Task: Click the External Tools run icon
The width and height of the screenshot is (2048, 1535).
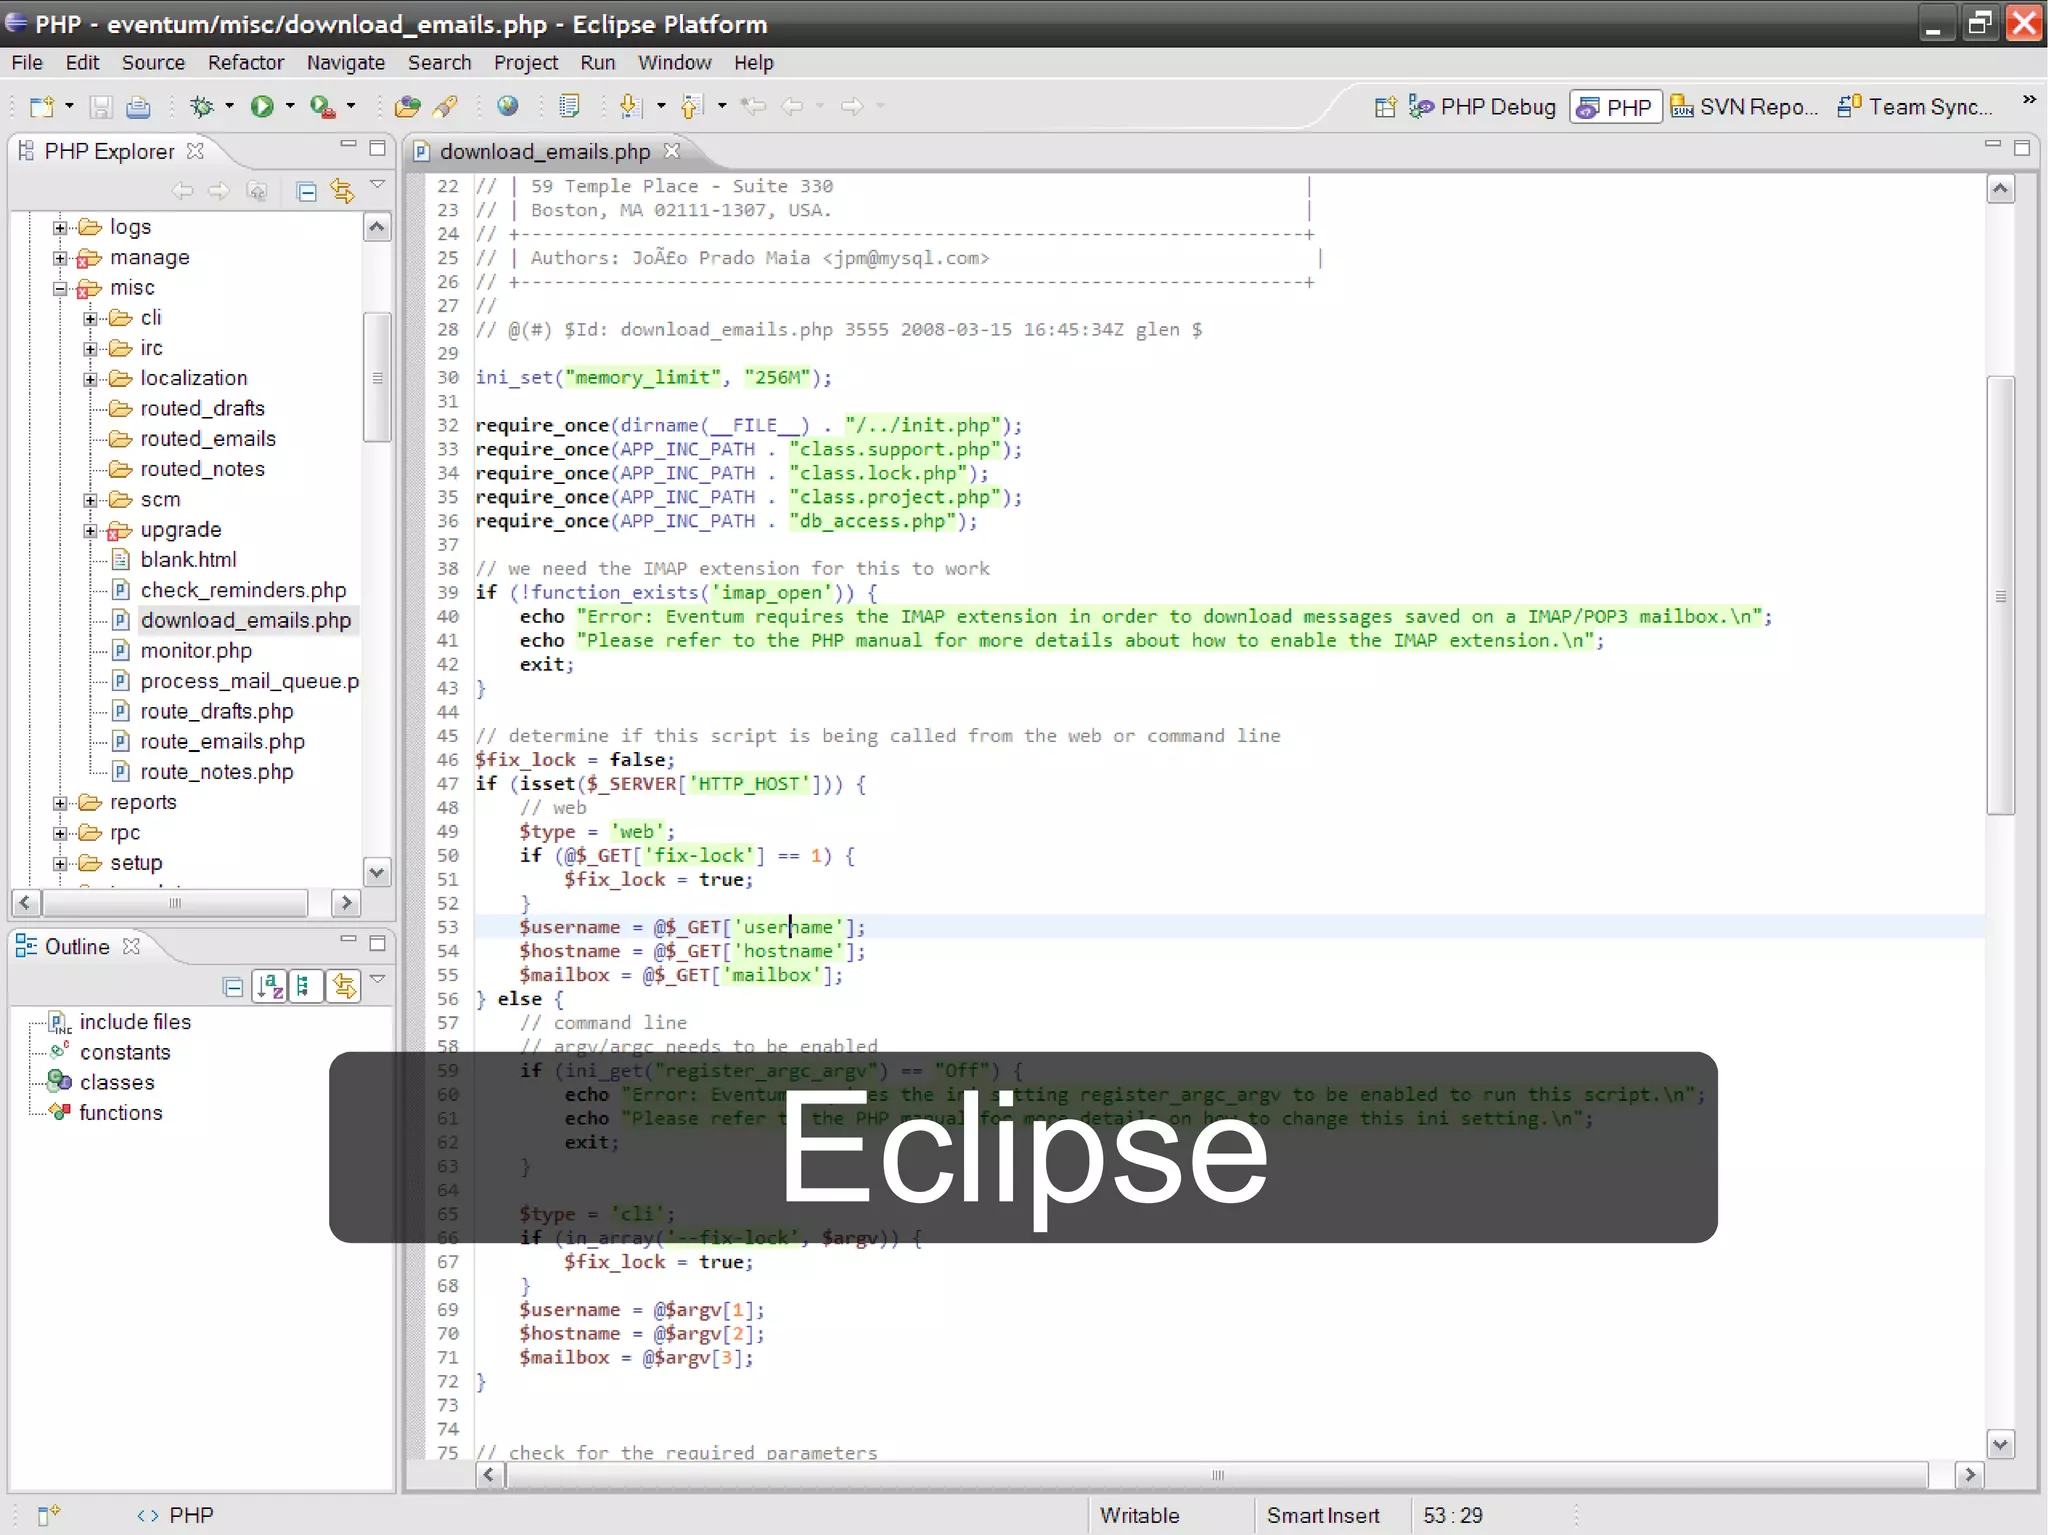Action: 322,106
